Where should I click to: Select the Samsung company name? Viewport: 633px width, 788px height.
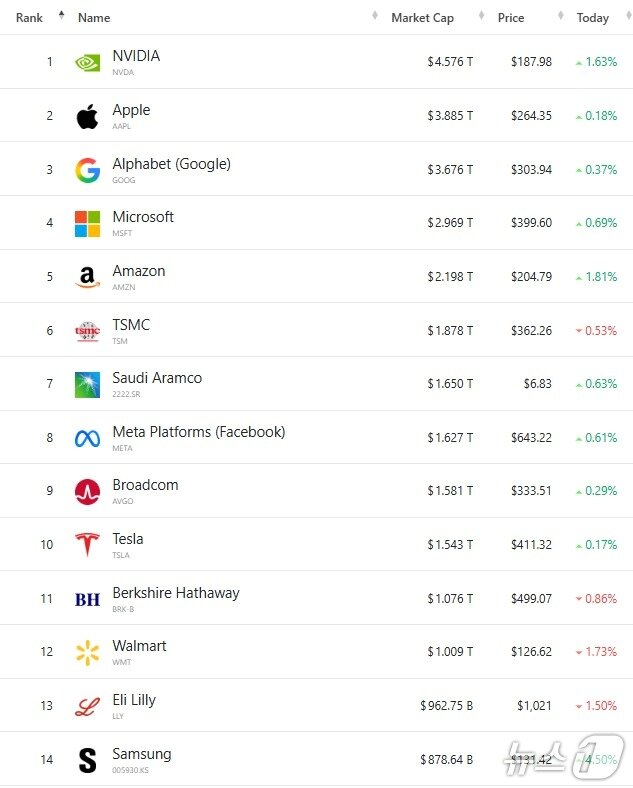pyautogui.click(x=142, y=754)
